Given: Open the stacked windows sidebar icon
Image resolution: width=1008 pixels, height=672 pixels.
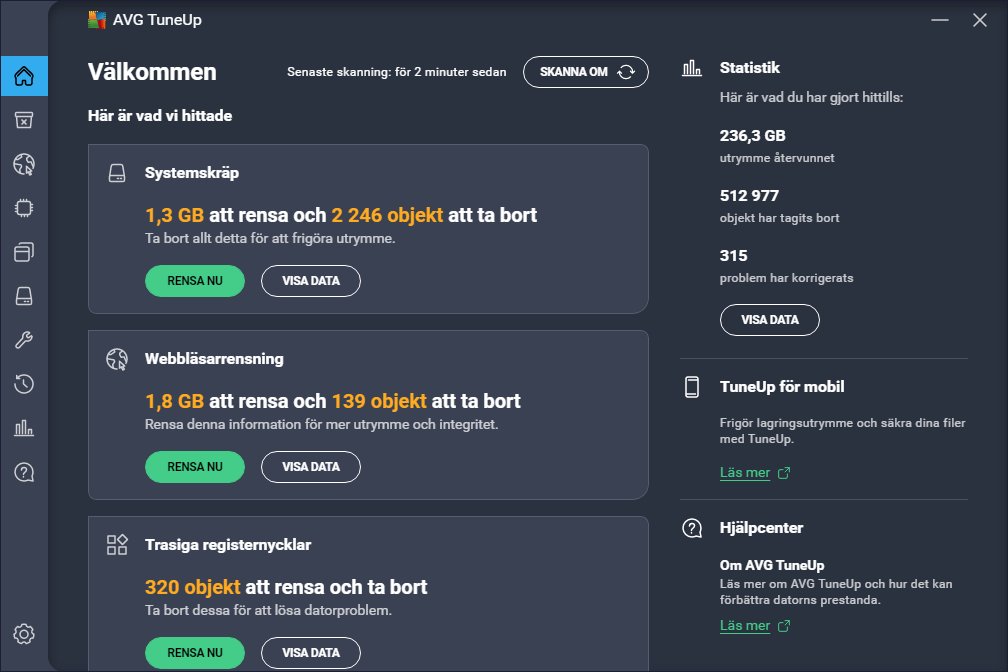Looking at the screenshot, I should click(x=24, y=251).
